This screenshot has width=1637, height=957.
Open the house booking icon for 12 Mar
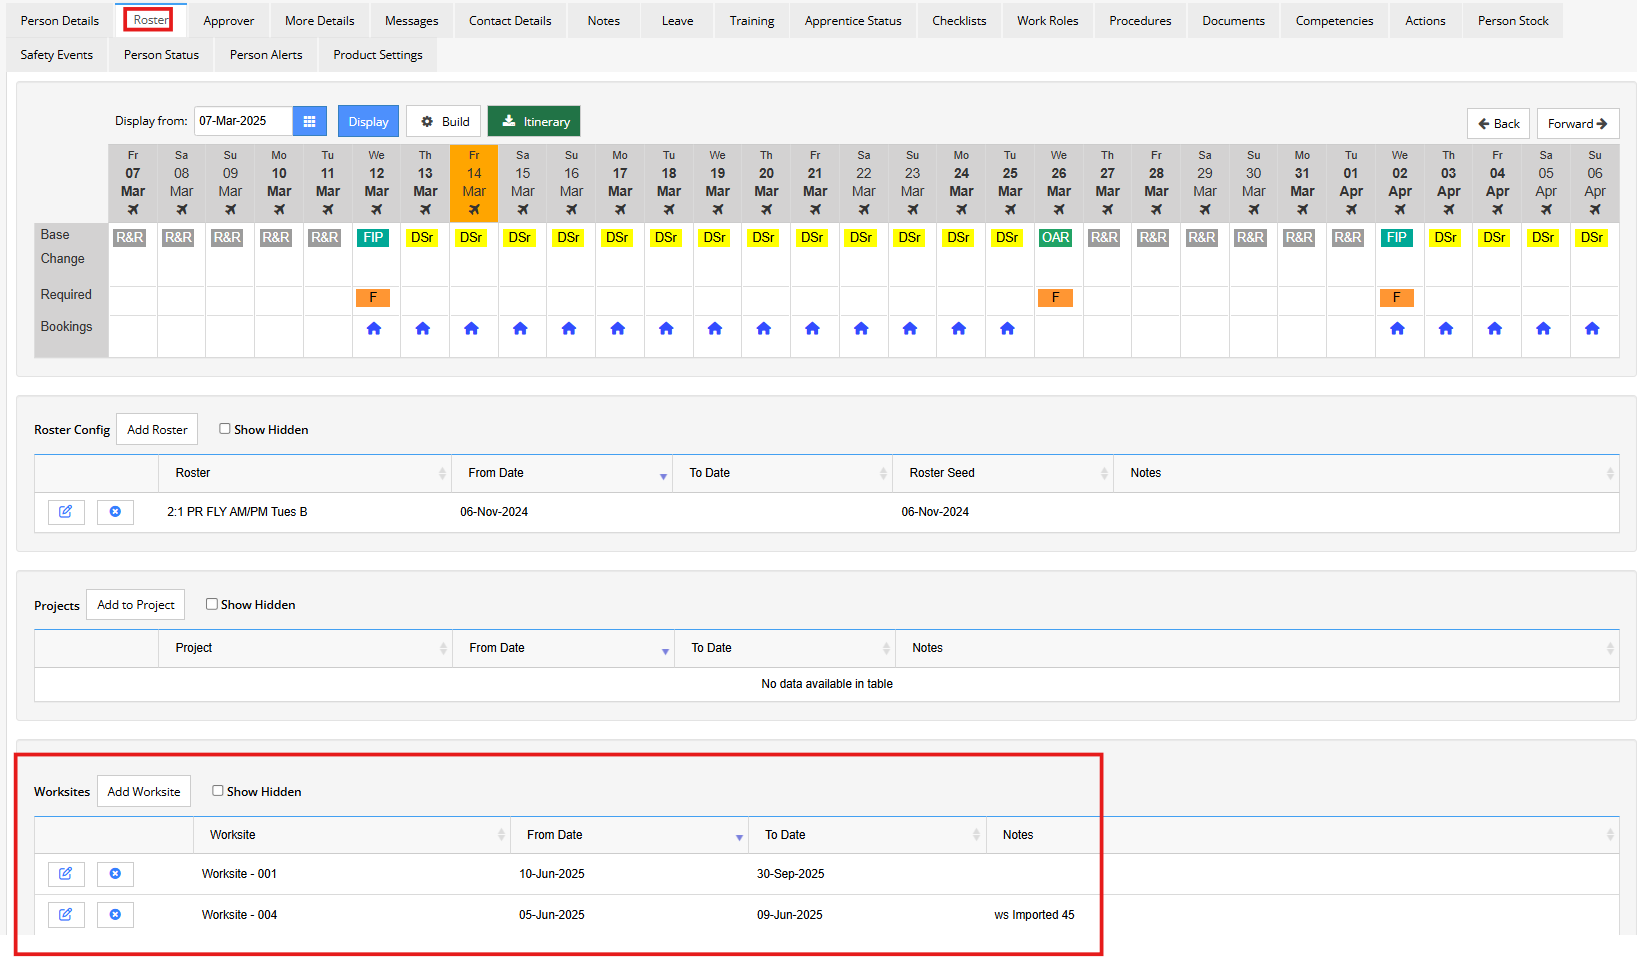[x=374, y=329]
